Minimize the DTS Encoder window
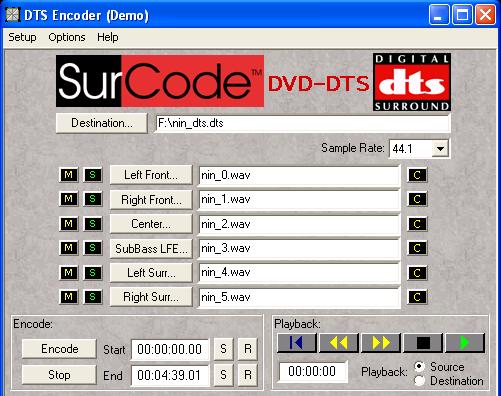 (x=439, y=15)
